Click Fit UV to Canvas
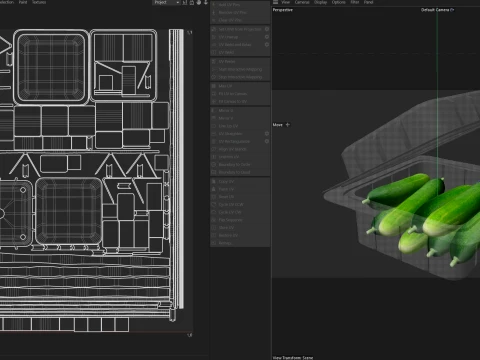 click(x=240, y=94)
